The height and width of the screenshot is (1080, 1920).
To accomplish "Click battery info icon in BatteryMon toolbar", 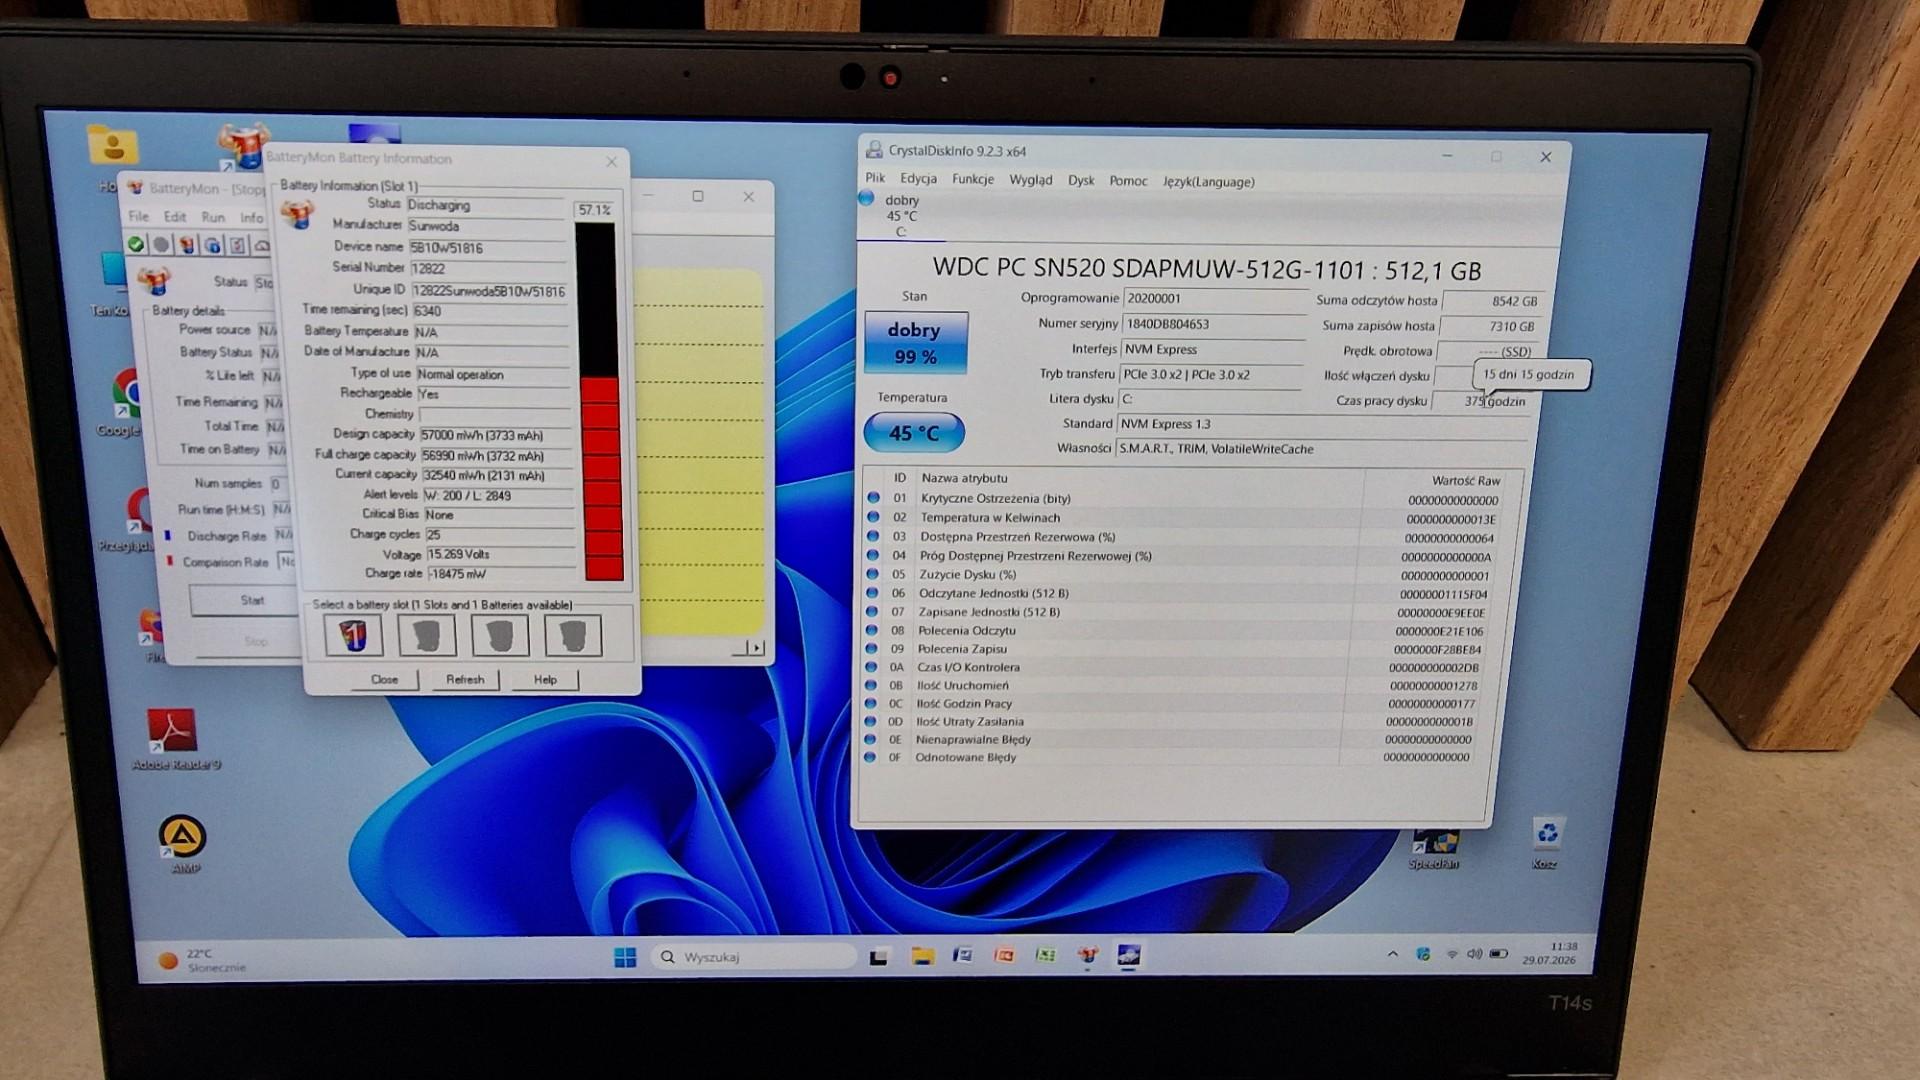I will [x=186, y=245].
